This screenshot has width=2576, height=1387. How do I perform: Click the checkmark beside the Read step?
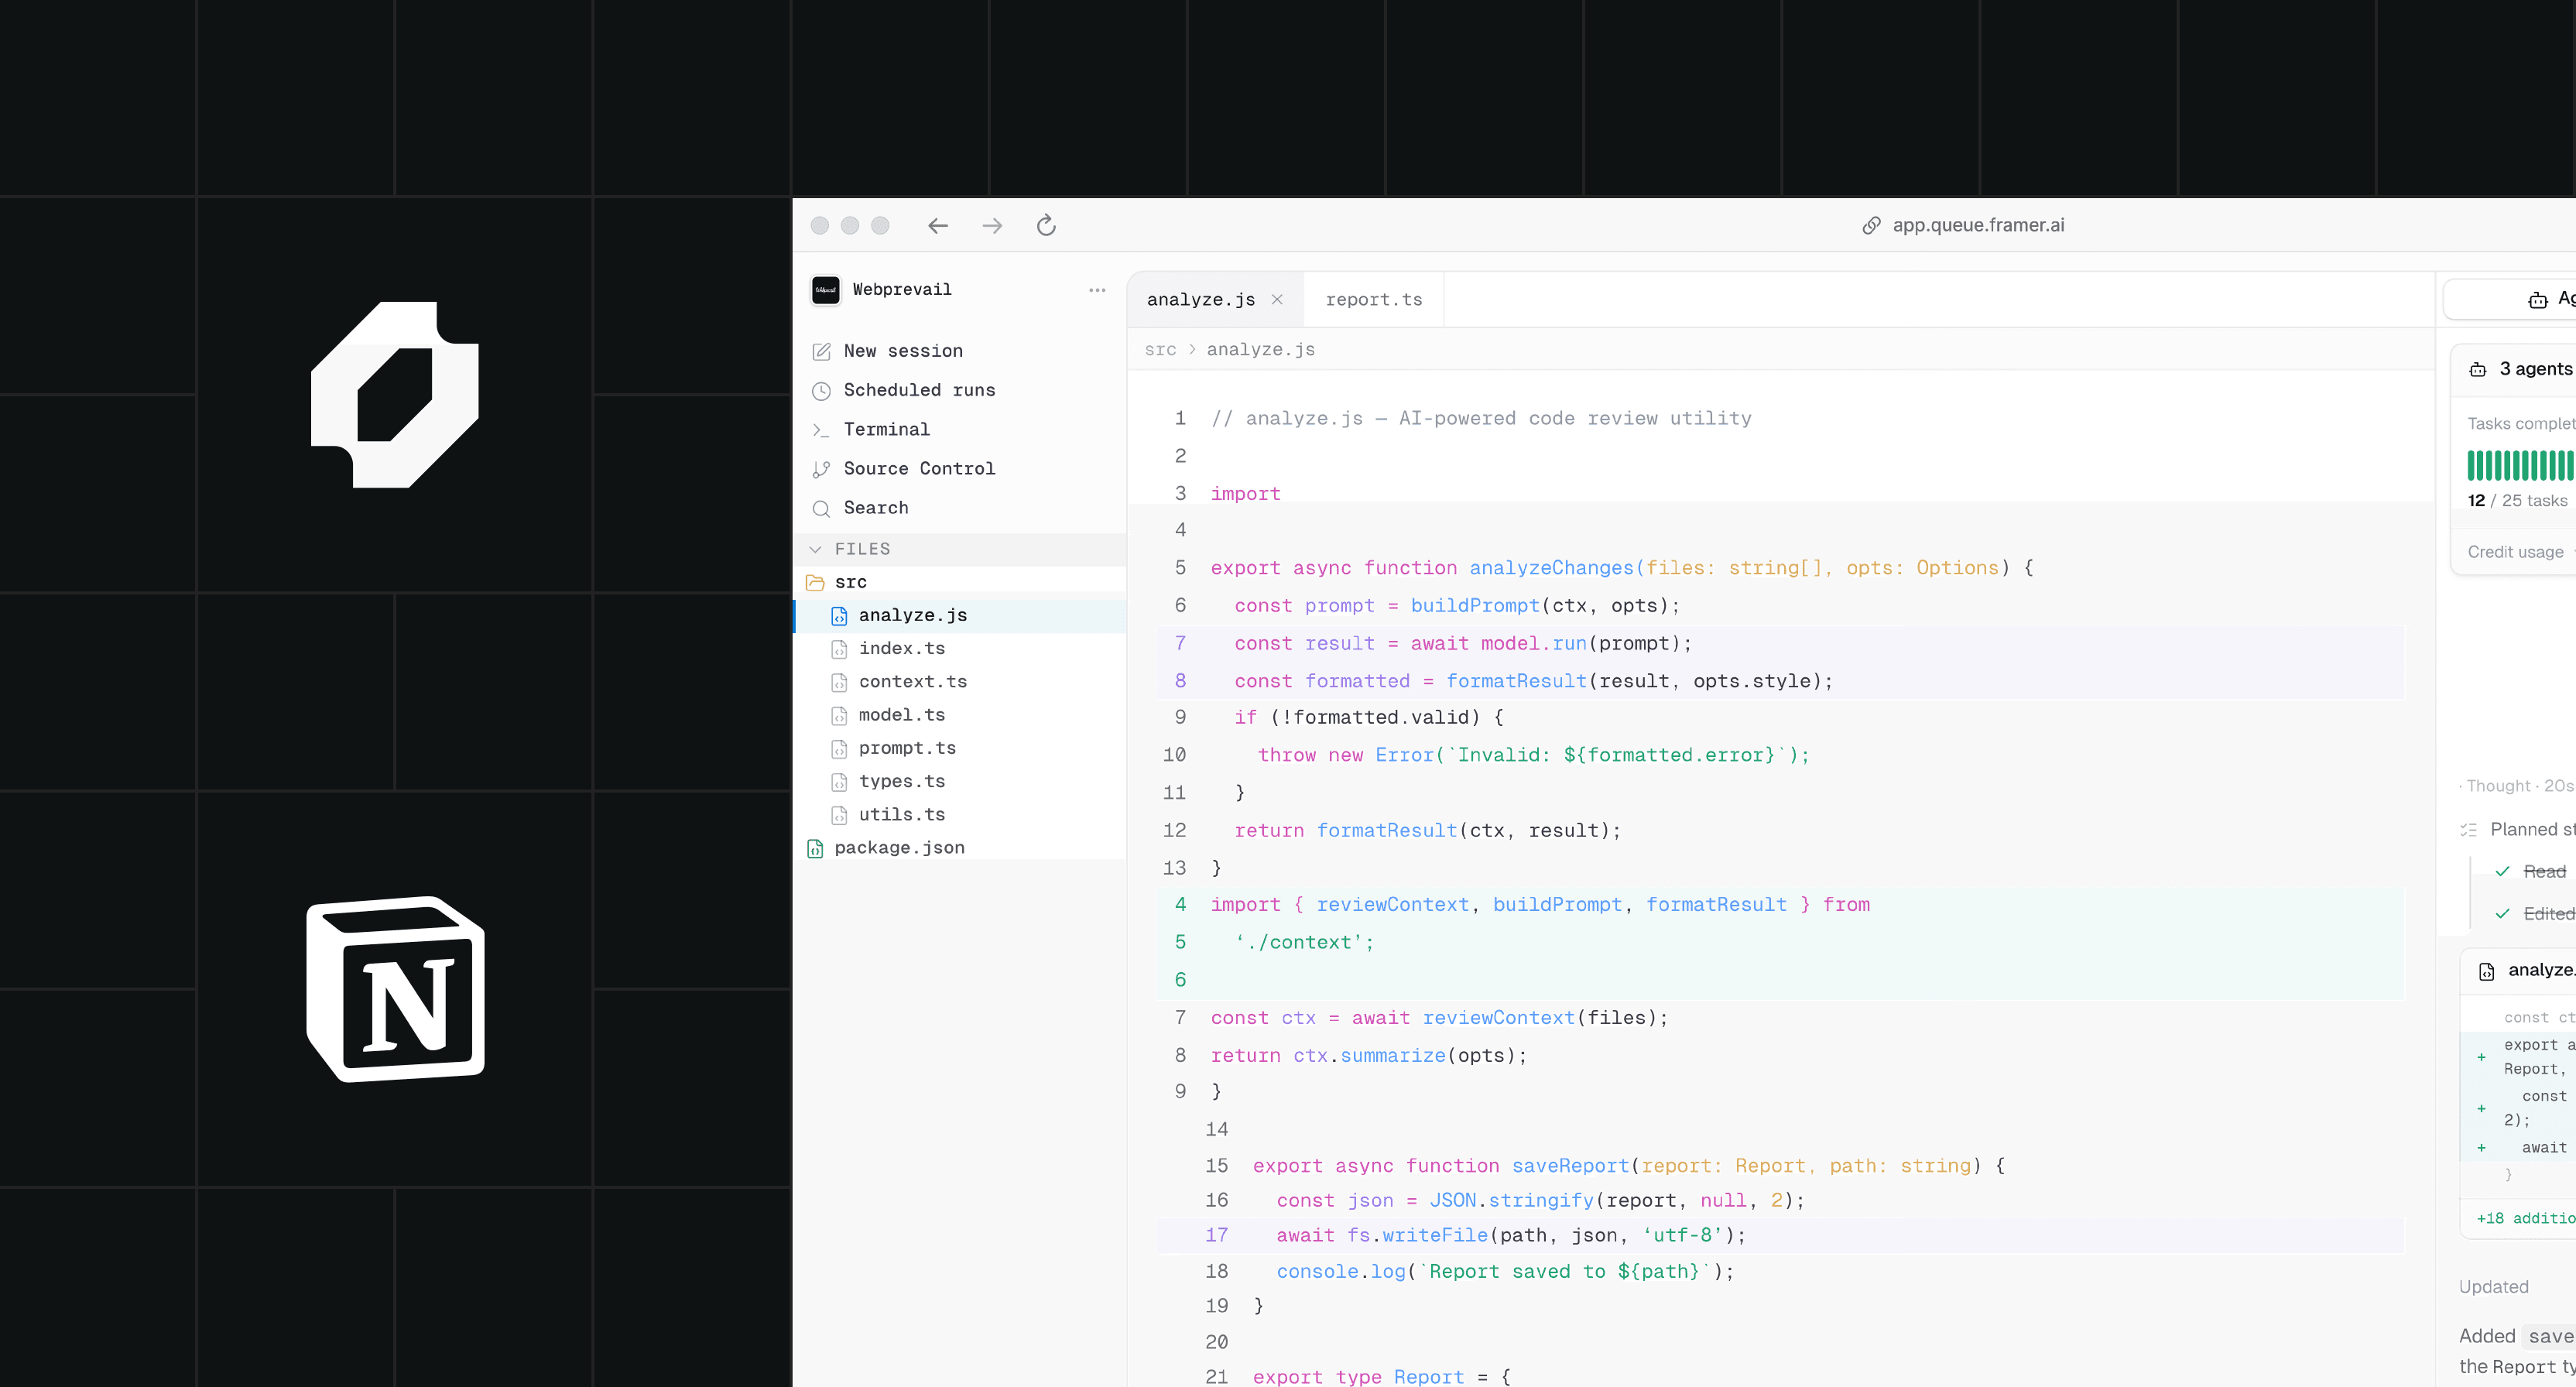click(2502, 872)
